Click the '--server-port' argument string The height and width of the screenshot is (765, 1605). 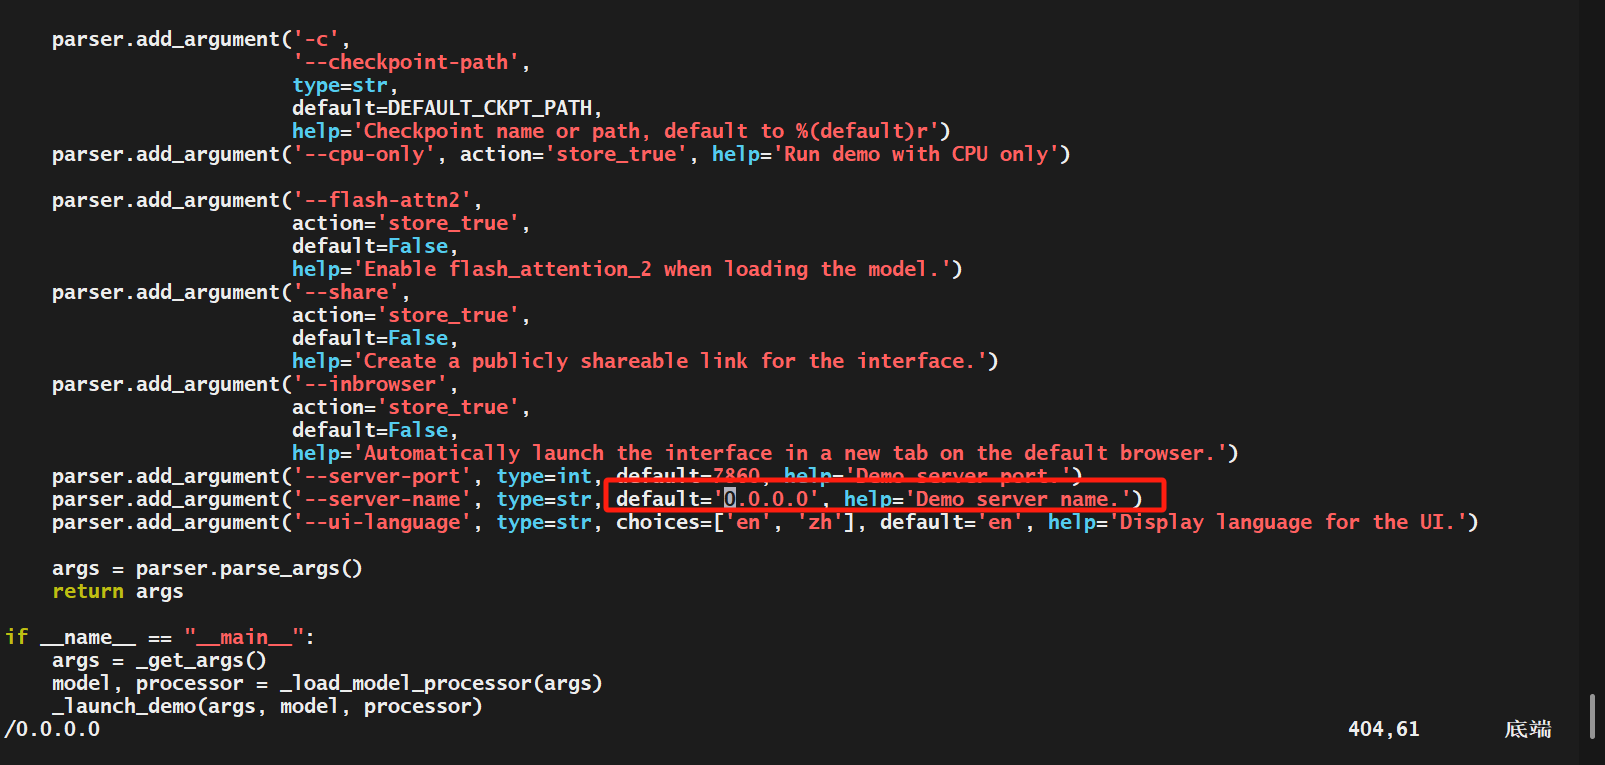pos(381,476)
